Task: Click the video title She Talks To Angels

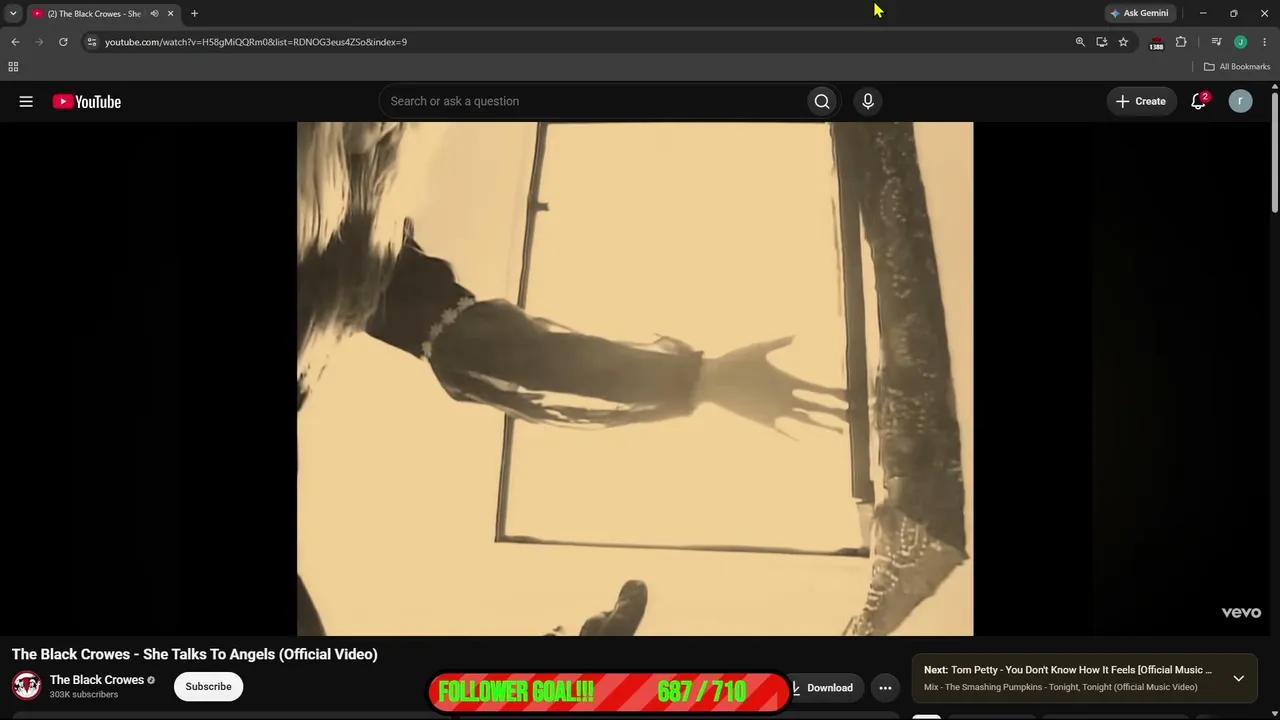Action: pos(195,654)
